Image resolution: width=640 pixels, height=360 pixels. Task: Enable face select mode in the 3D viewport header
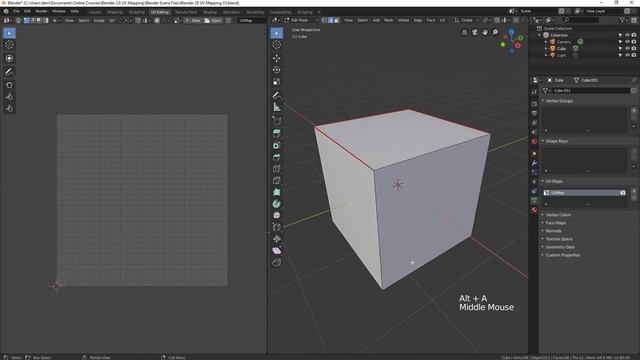point(337,20)
